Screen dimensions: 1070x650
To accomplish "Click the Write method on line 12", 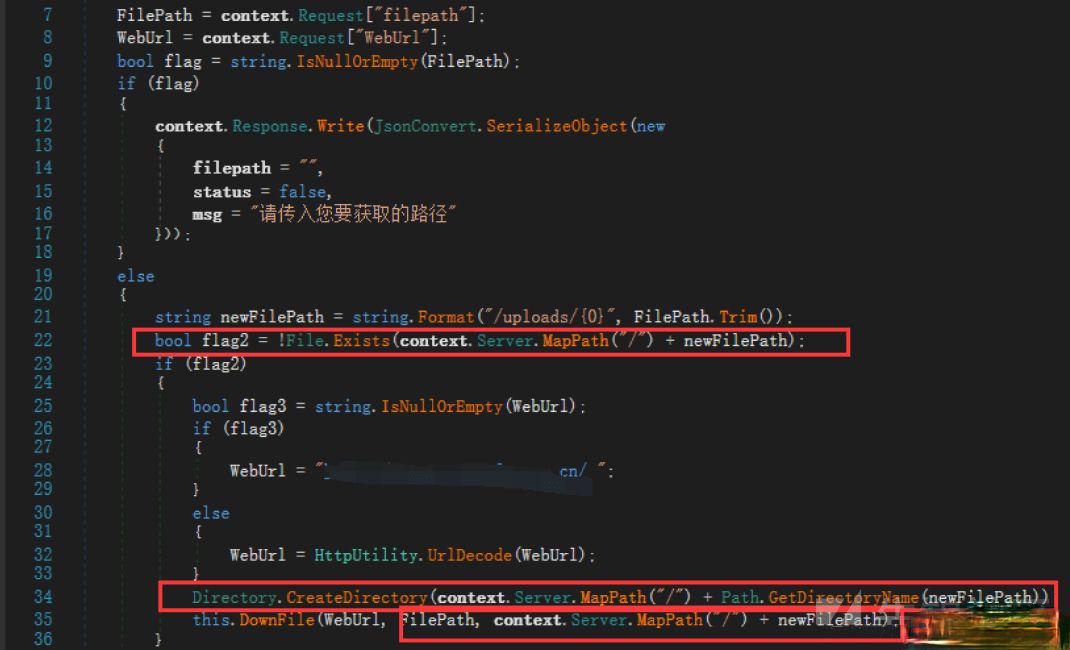I will (341, 126).
